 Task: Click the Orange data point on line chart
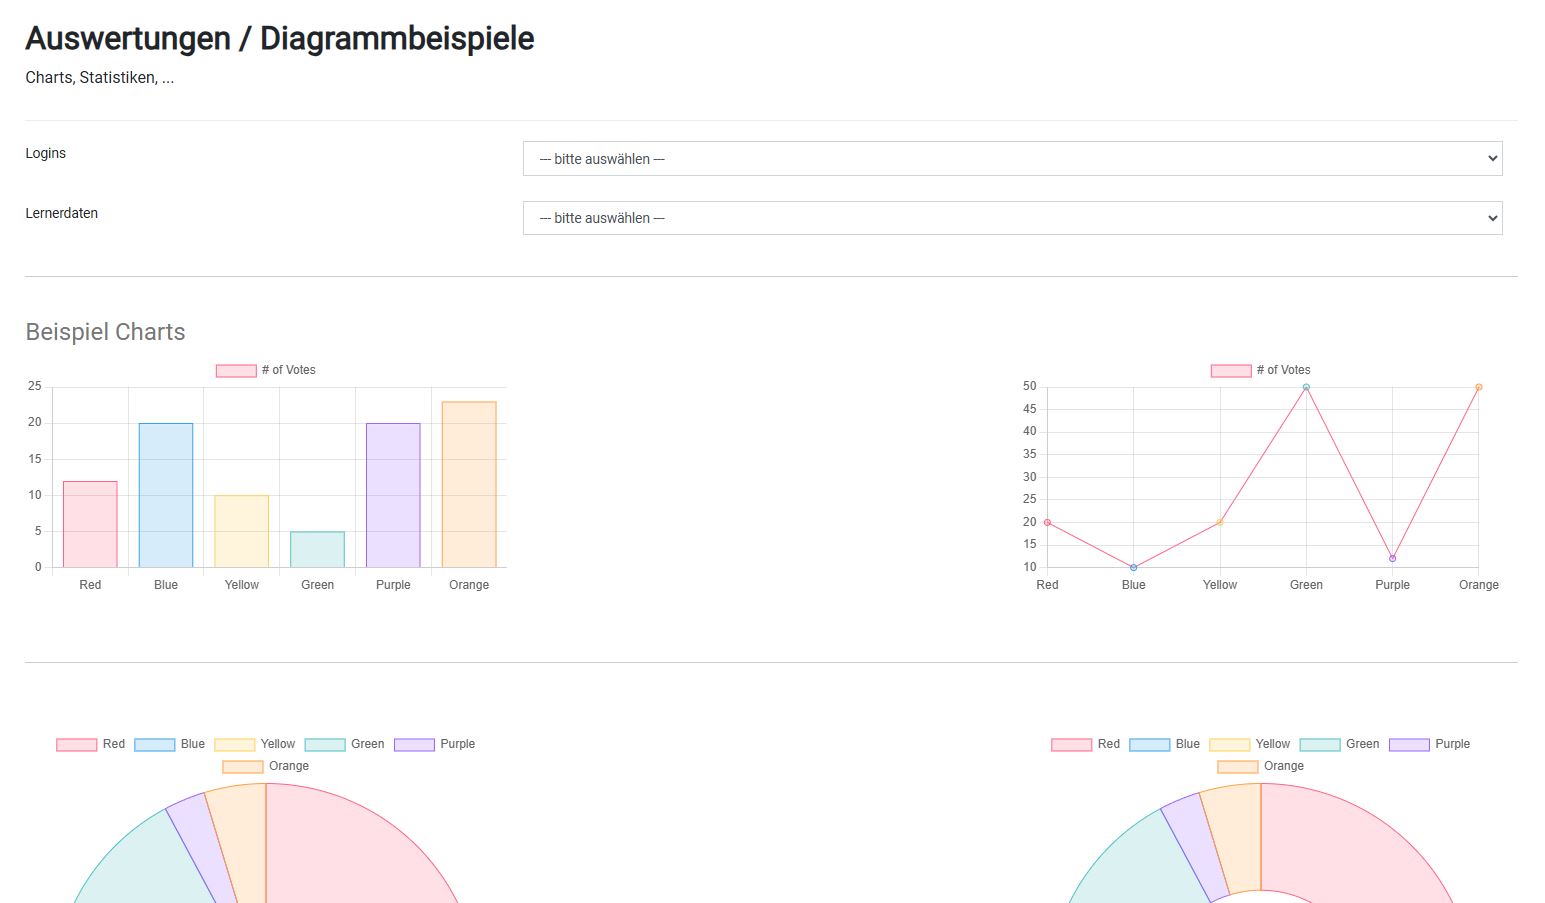(x=1479, y=387)
